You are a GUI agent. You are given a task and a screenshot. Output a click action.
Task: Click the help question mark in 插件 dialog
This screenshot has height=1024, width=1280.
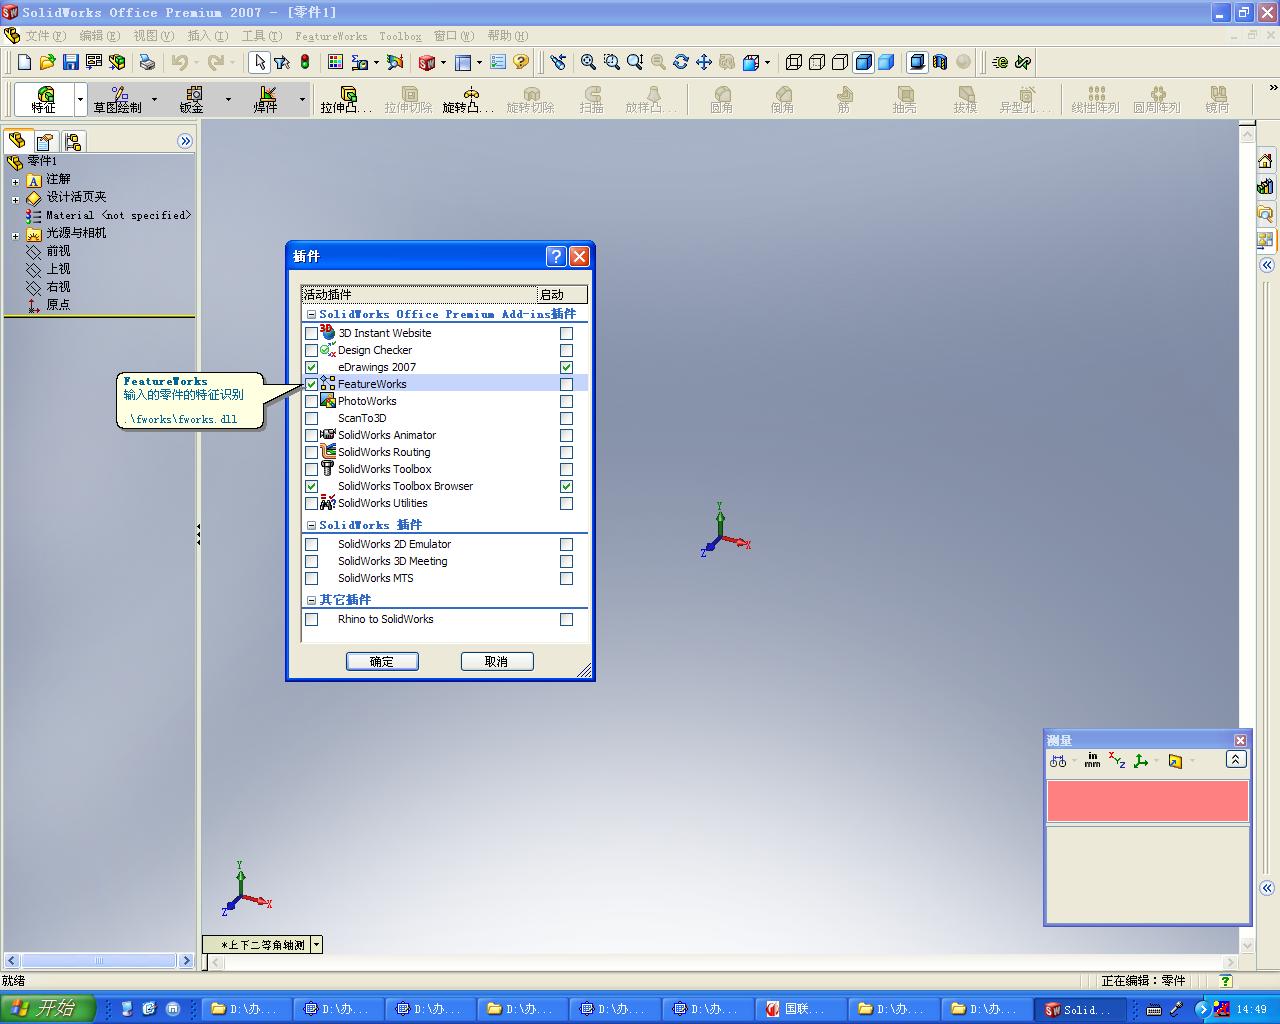pos(556,256)
